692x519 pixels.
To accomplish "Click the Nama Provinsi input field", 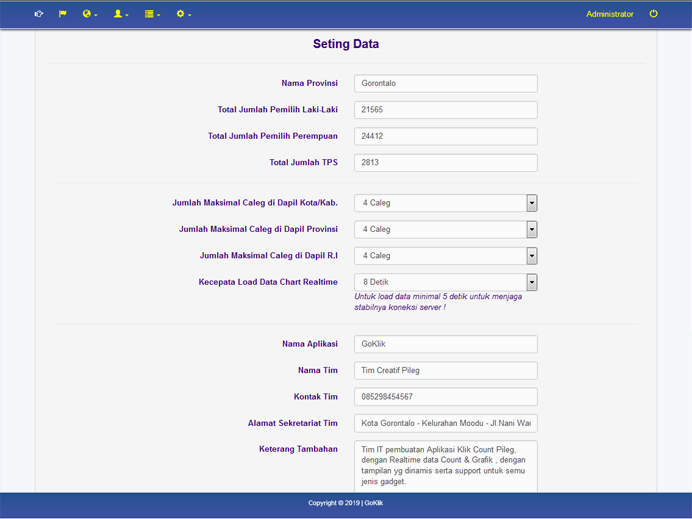I will click(x=445, y=84).
